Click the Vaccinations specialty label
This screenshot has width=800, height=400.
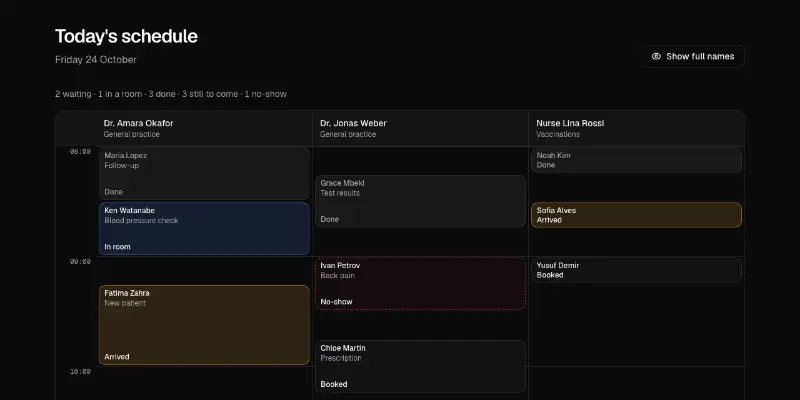[x=558, y=134]
